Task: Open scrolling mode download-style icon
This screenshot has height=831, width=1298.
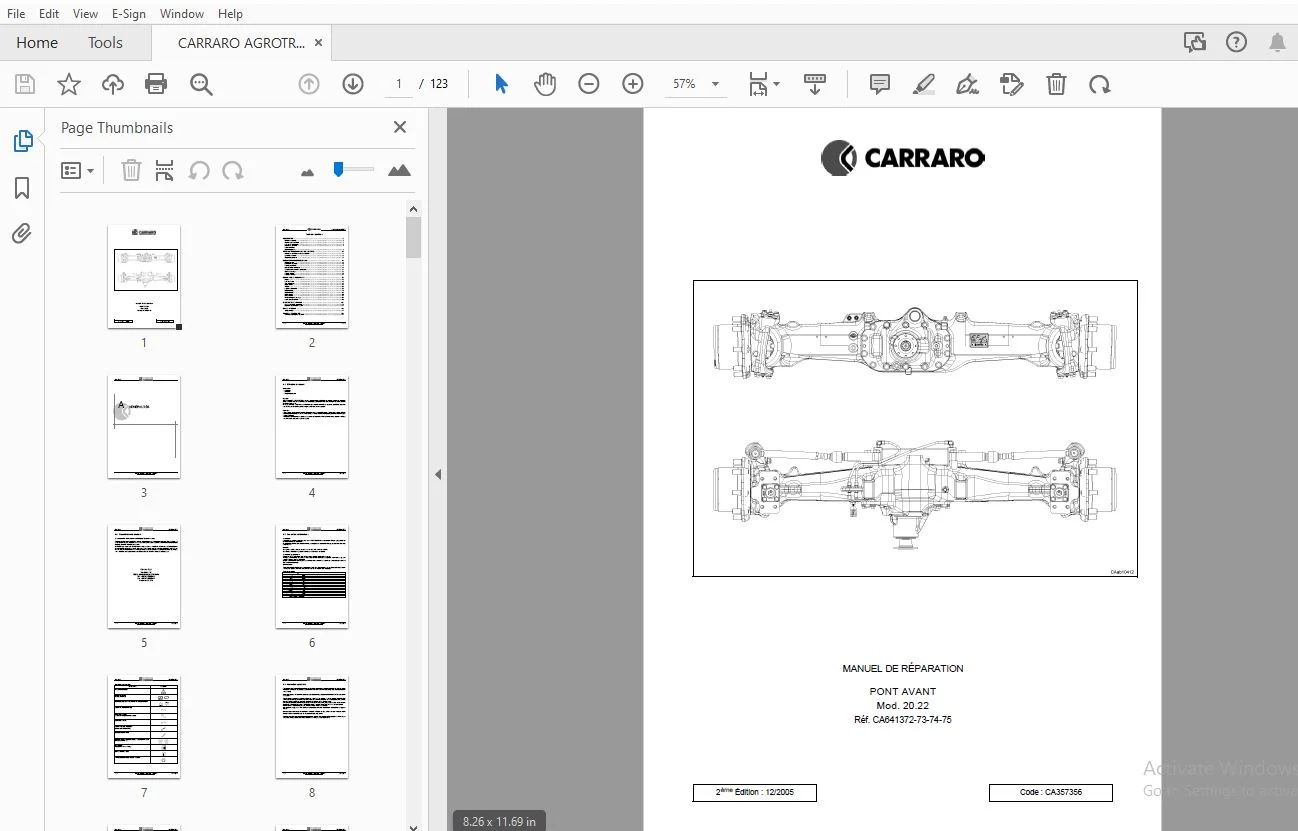Action: tap(815, 85)
